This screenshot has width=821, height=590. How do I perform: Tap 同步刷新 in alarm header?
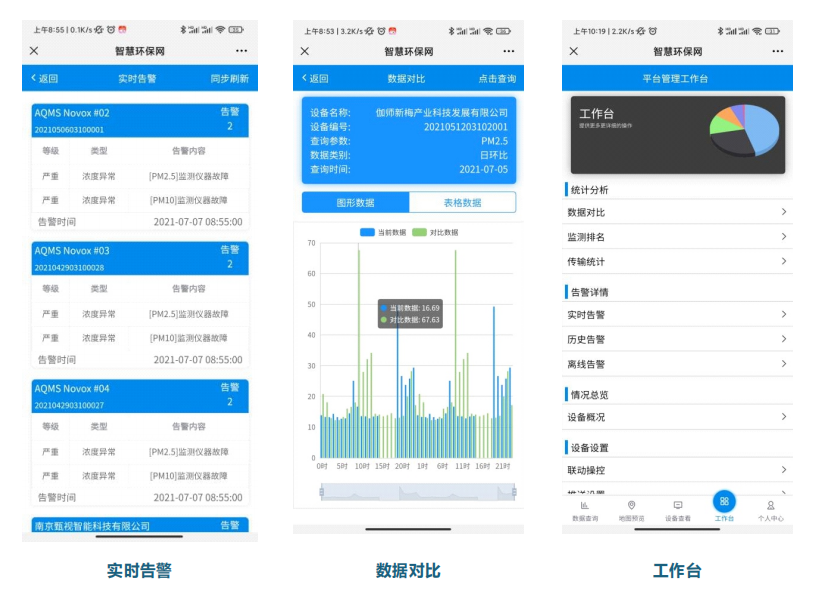point(229,78)
